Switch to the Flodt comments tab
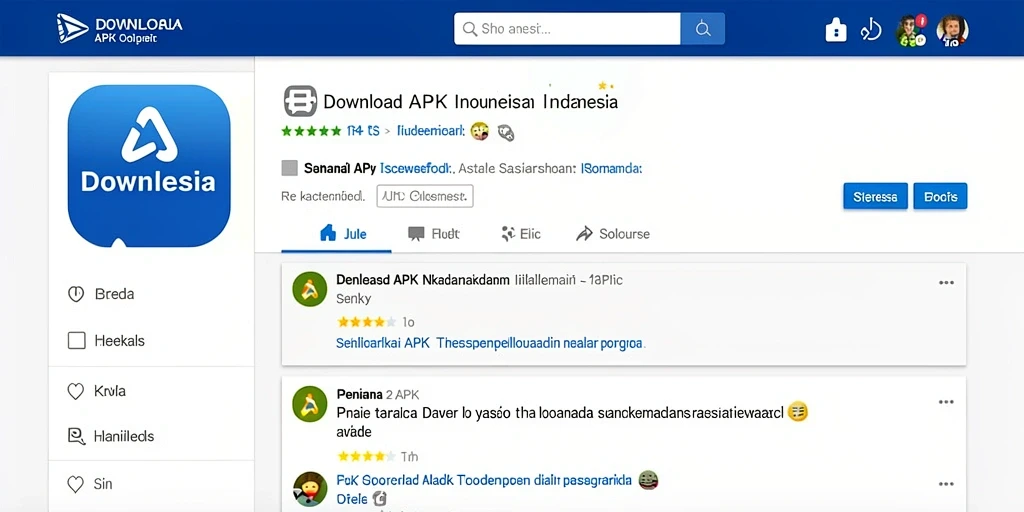The width and height of the screenshot is (1024, 512). pyautogui.click(x=434, y=234)
